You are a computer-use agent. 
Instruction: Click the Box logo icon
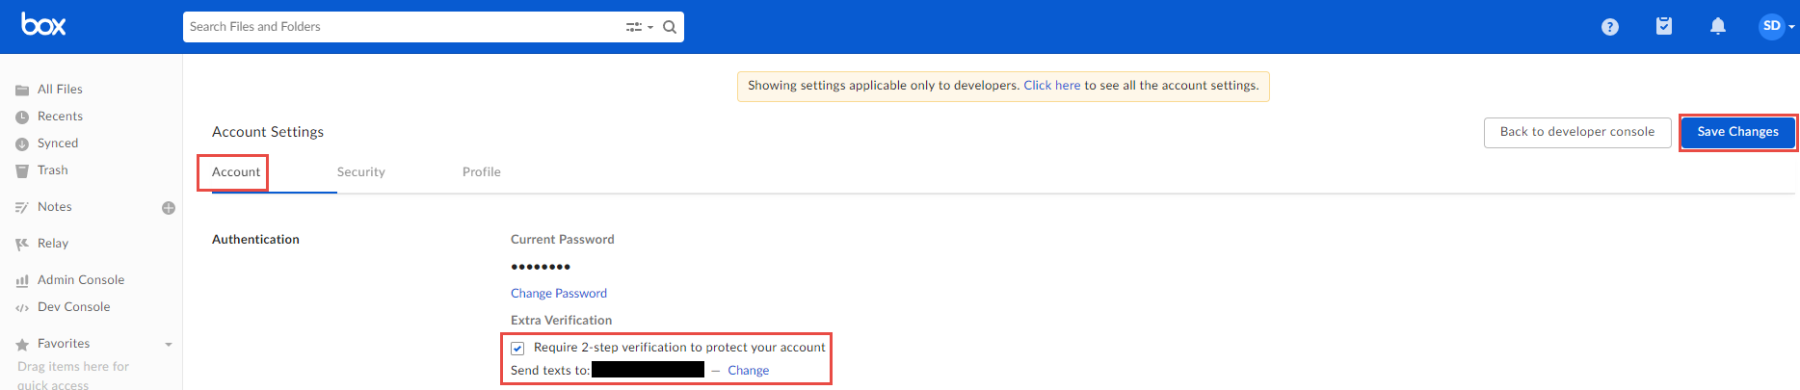[43, 25]
